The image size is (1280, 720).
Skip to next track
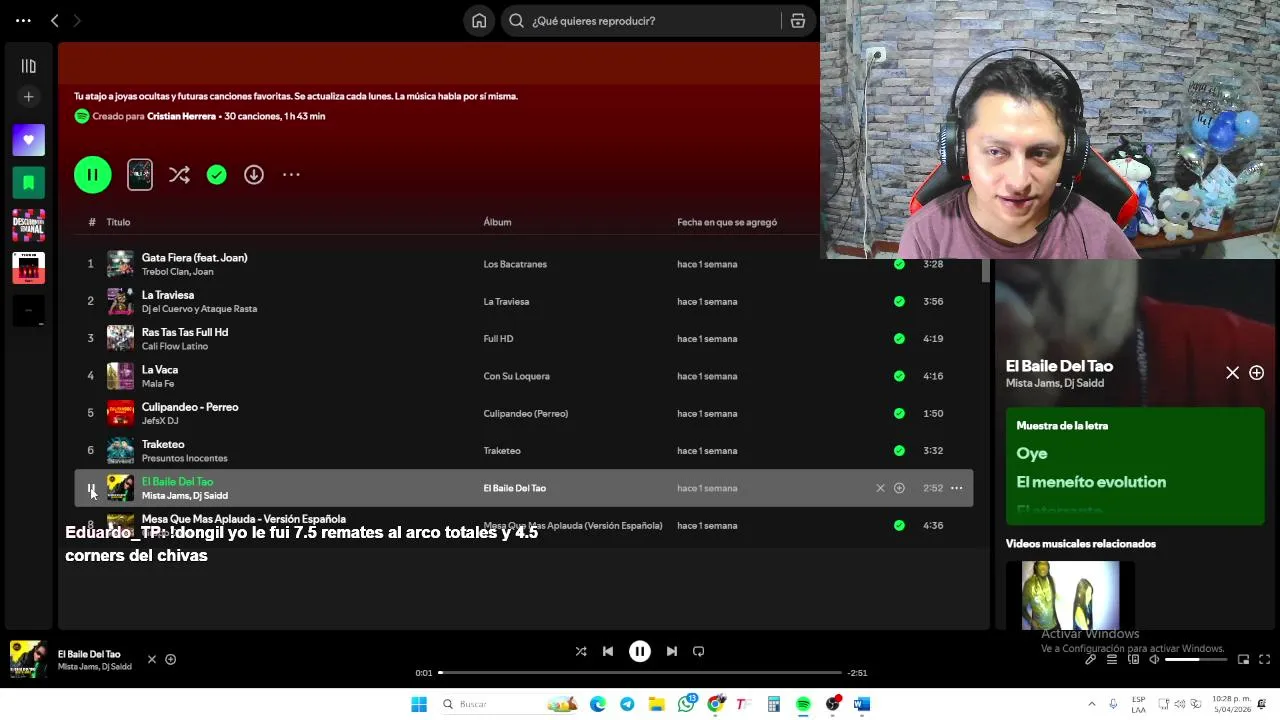pyautogui.click(x=672, y=651)
